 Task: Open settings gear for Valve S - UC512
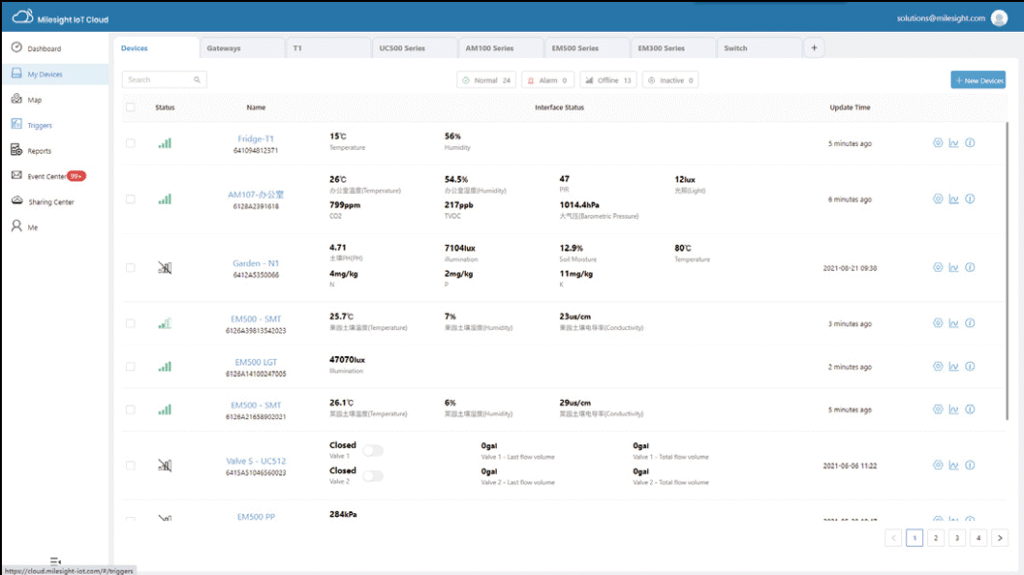(x=938, y=465)
